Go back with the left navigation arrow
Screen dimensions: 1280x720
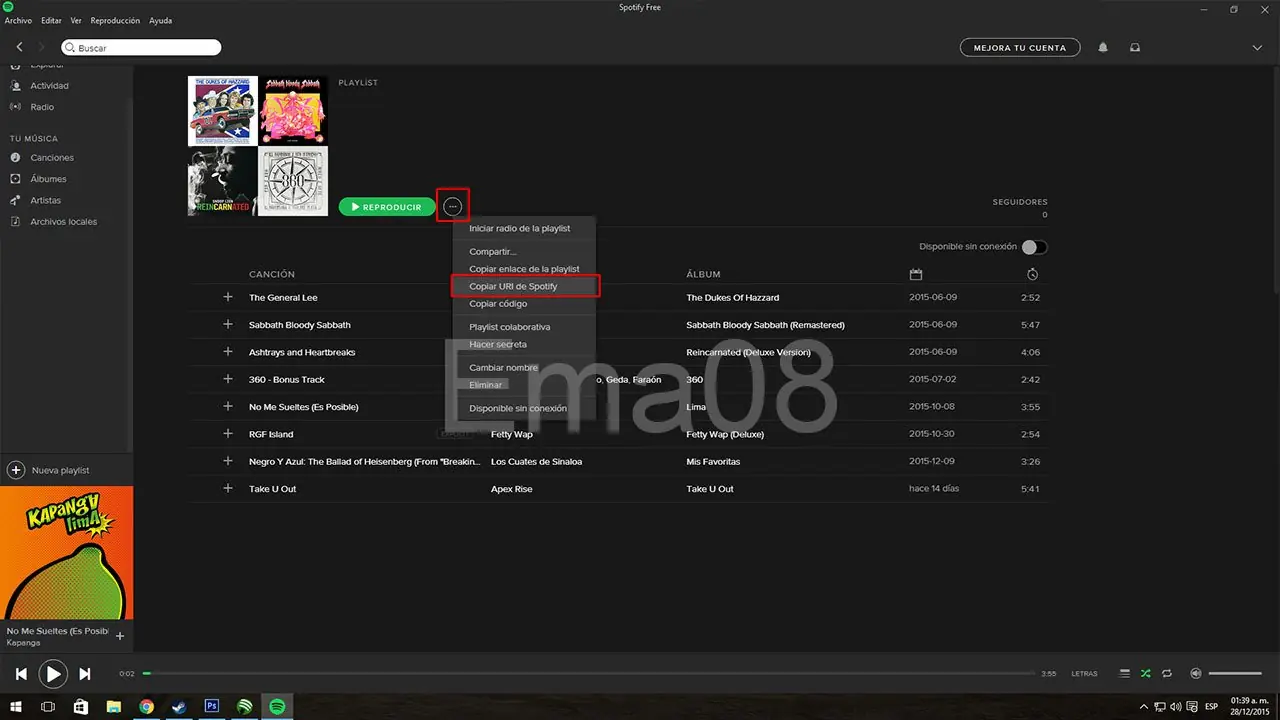click(x=20, y=47)
